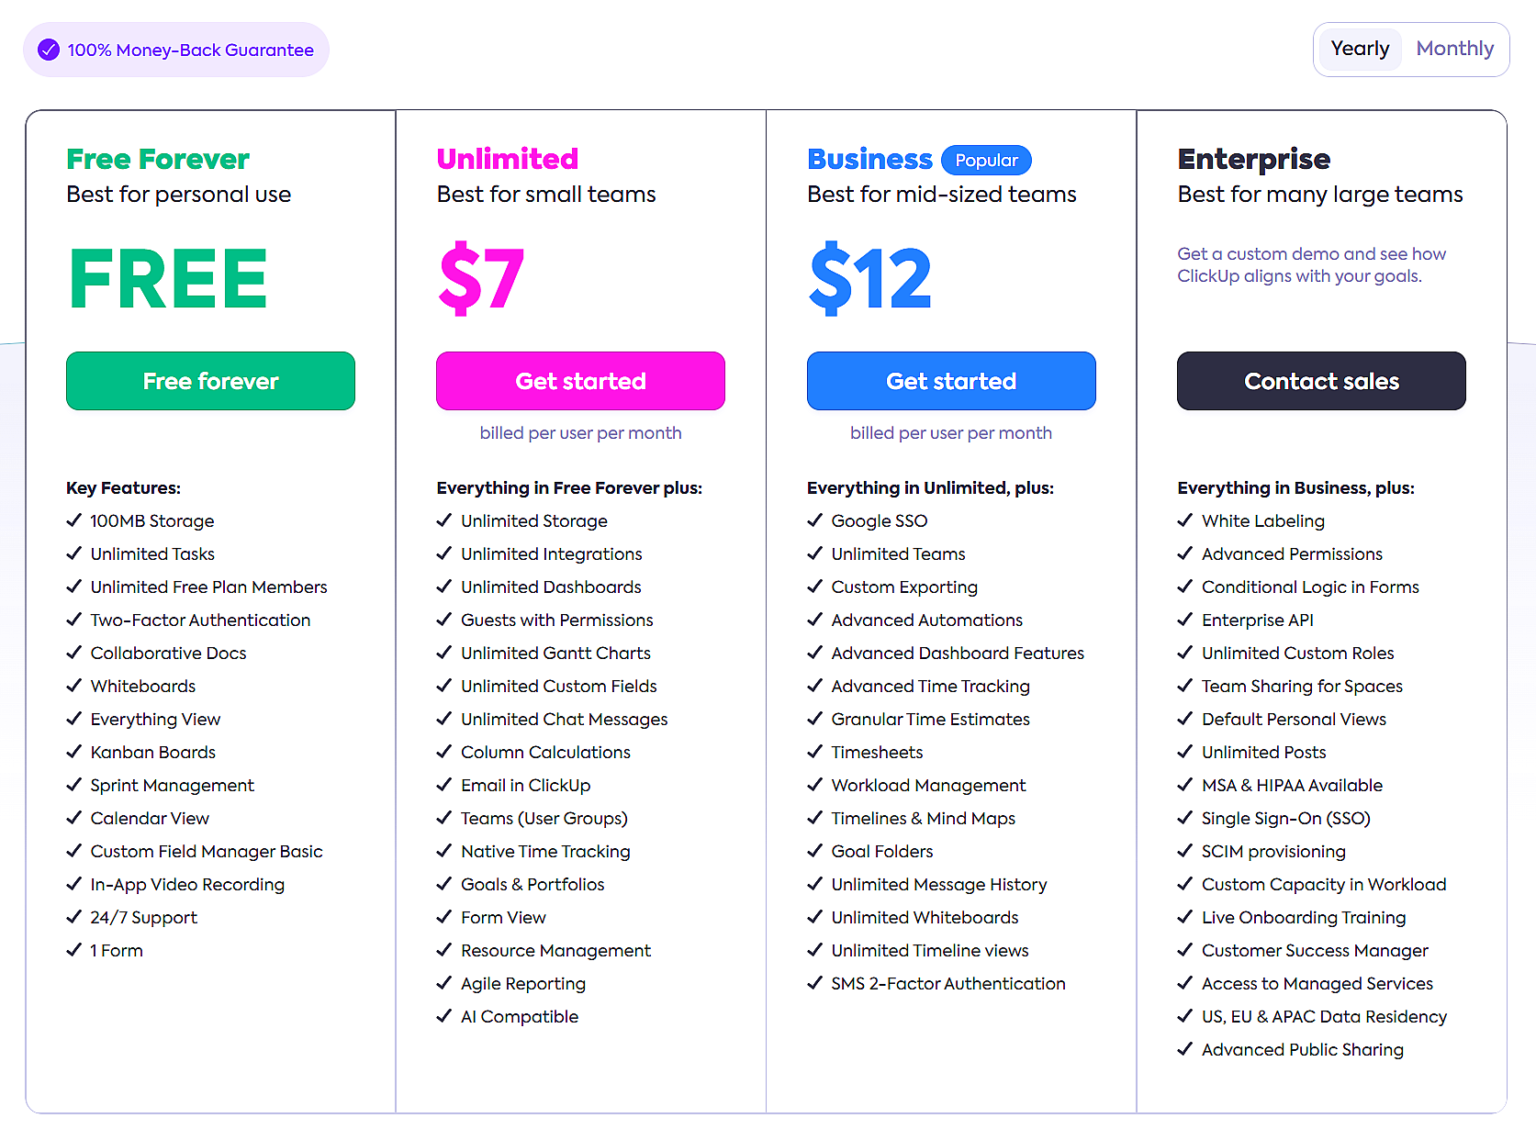
Task: Click the checkmark beside SCIM provisioning
Action: pos(1185,851)
